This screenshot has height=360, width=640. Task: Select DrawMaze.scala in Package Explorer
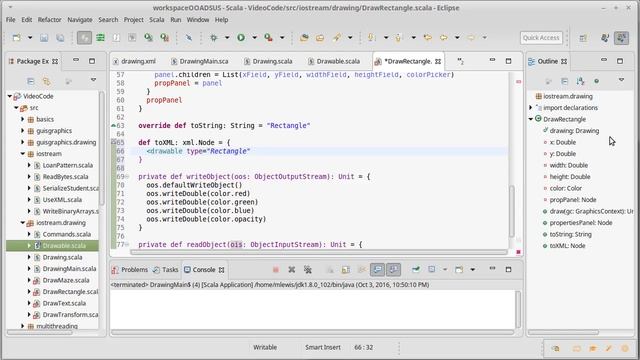66,280
